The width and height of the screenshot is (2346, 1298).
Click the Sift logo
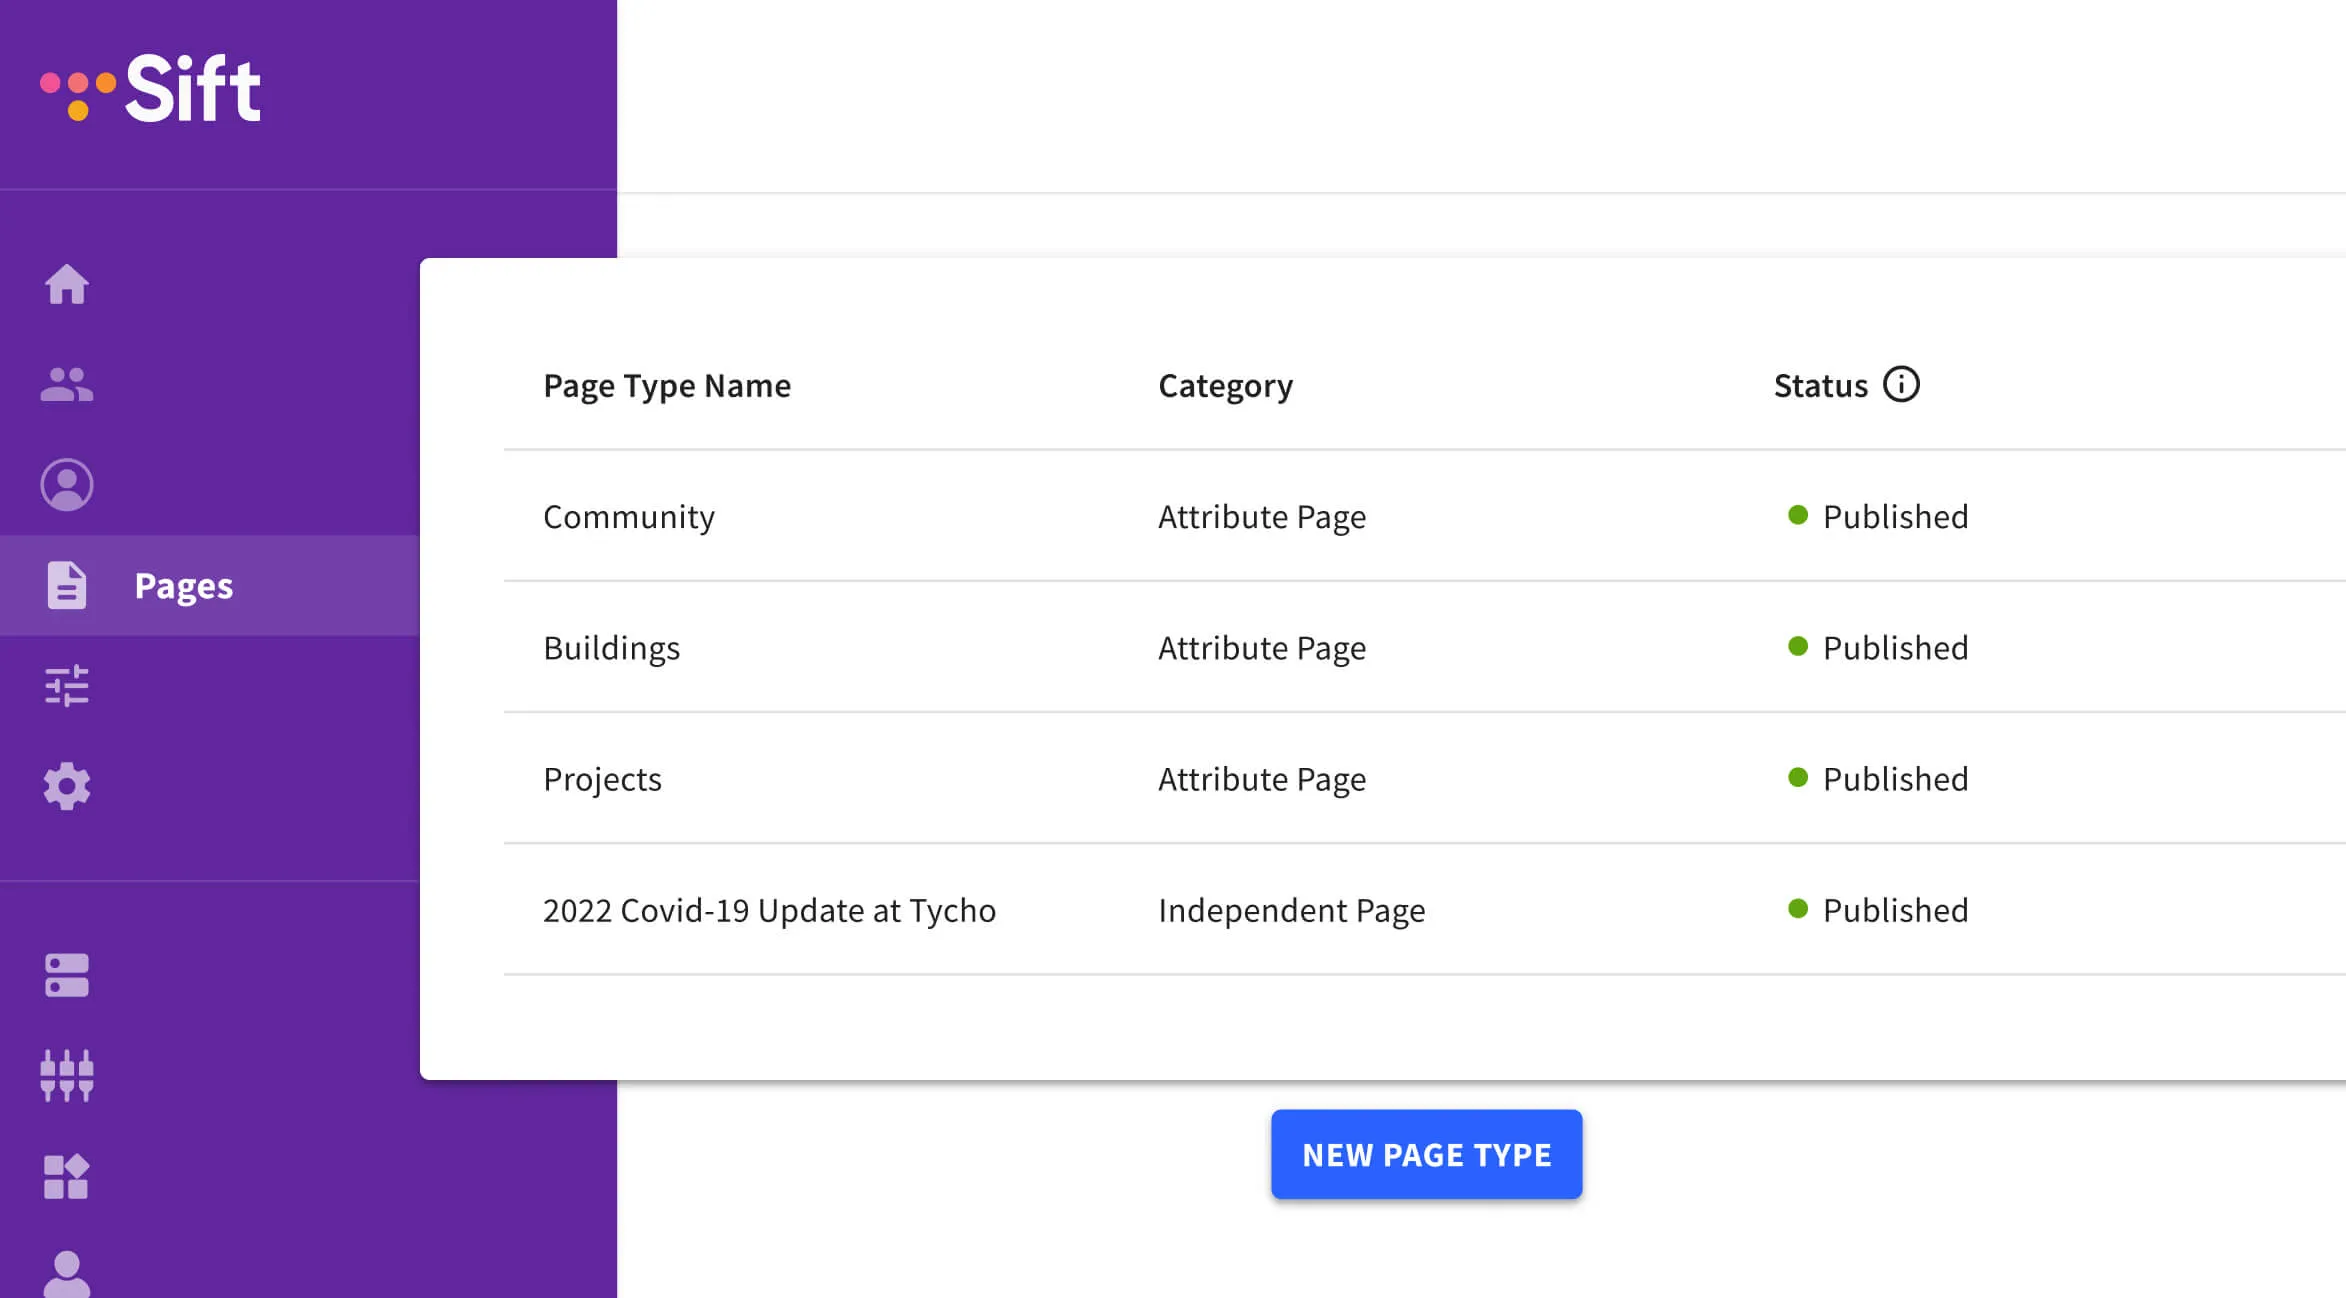tap(152, 88)
